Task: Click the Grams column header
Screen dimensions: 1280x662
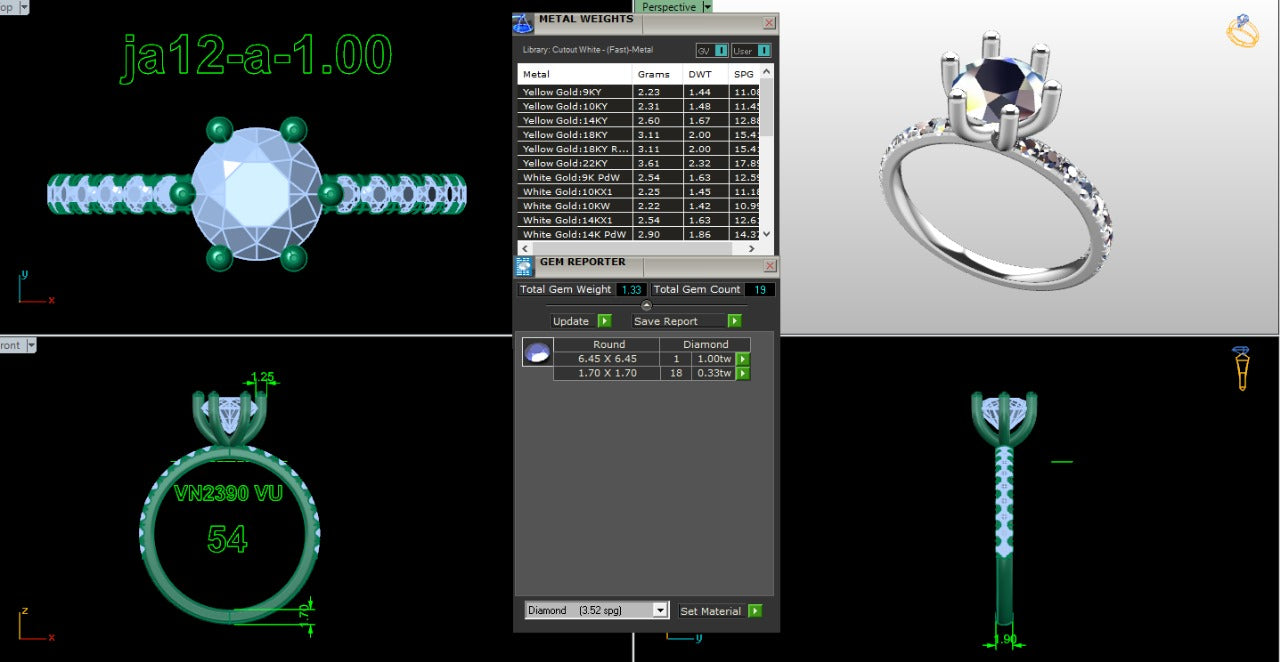Action: point(658,74)
